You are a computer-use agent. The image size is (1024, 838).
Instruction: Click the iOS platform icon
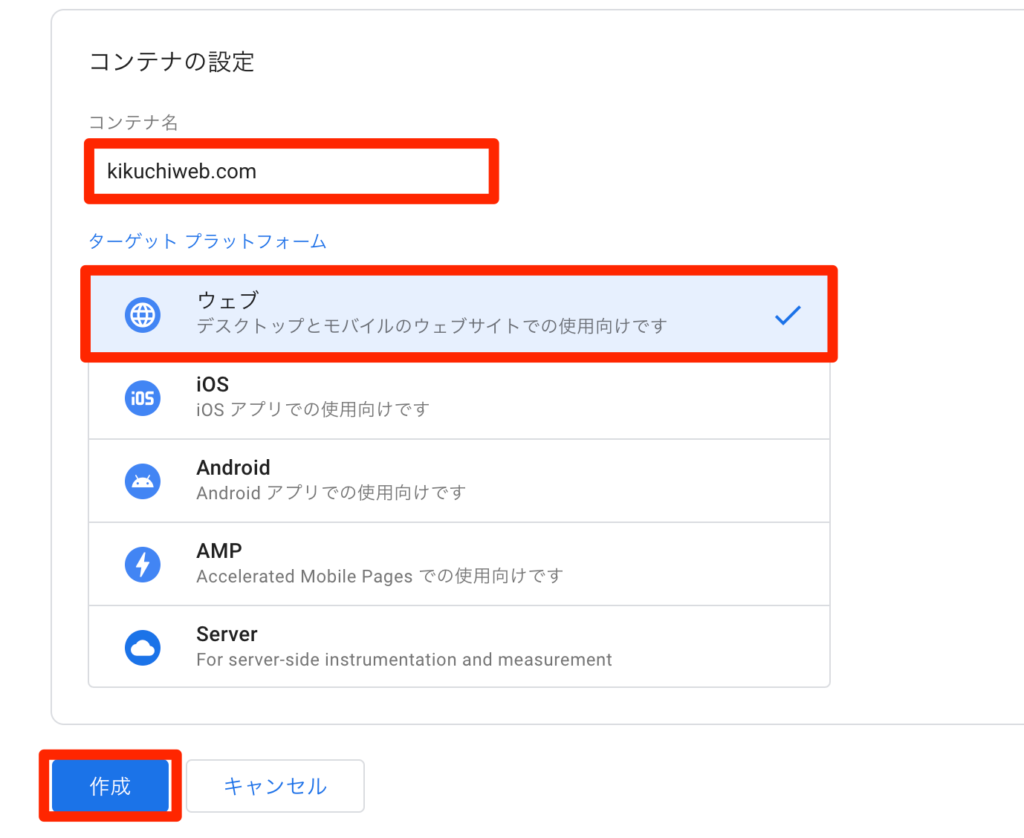point(142,398)
